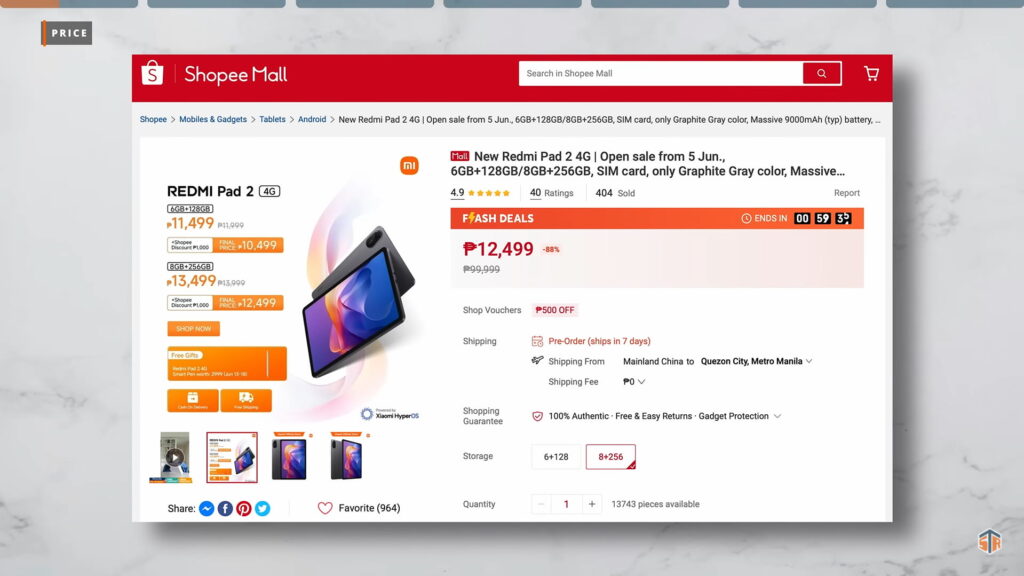
Task: Open Mobiles & Gadgets breadcrumb
Action: click(213, 120)
